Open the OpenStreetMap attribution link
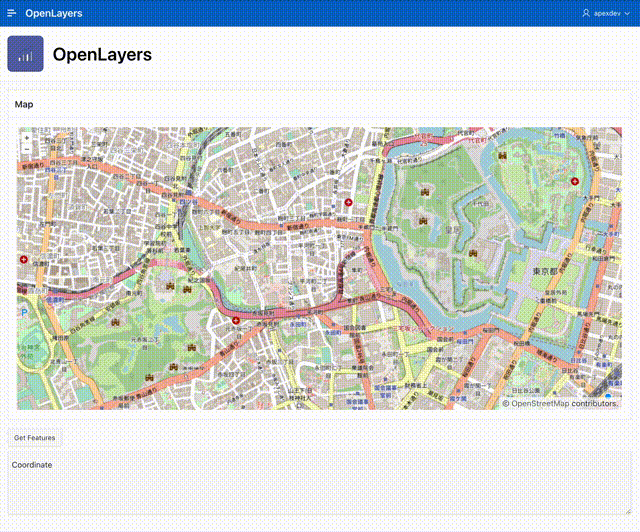The width and height of the screenshot is (640, 532). tap(539, 403)
